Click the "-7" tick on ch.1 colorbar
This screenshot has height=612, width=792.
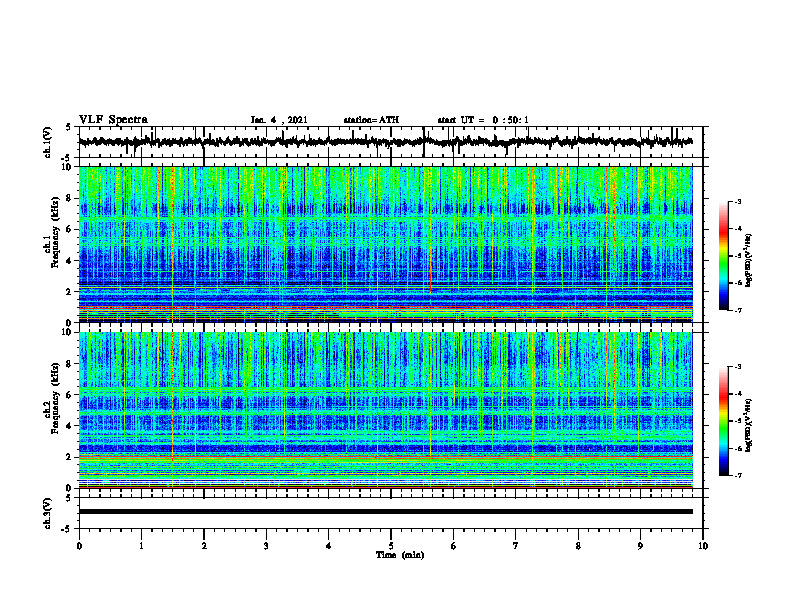click(x=738, y=310)
